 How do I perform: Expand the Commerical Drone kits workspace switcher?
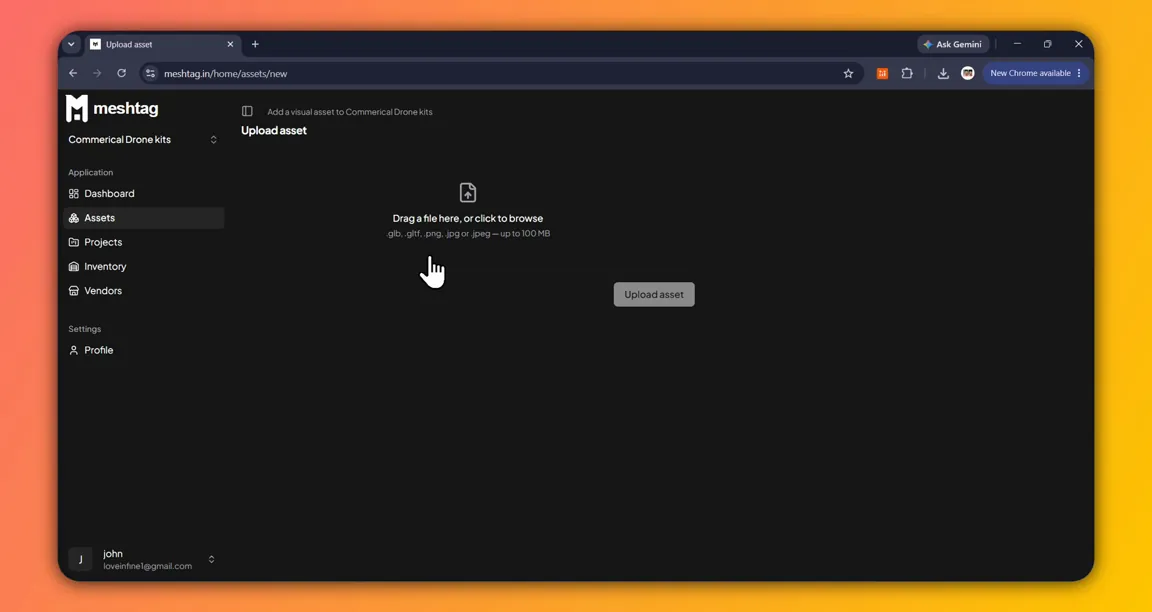143,140
